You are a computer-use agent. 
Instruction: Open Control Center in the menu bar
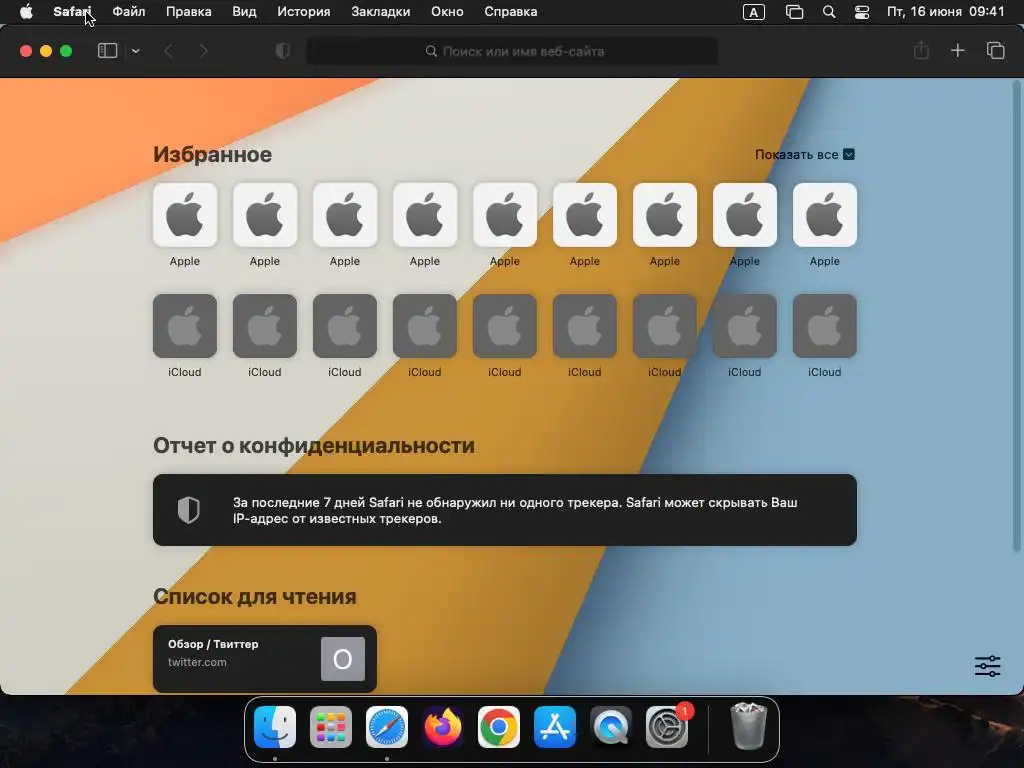pyautogui.click(x=862, y=12)
